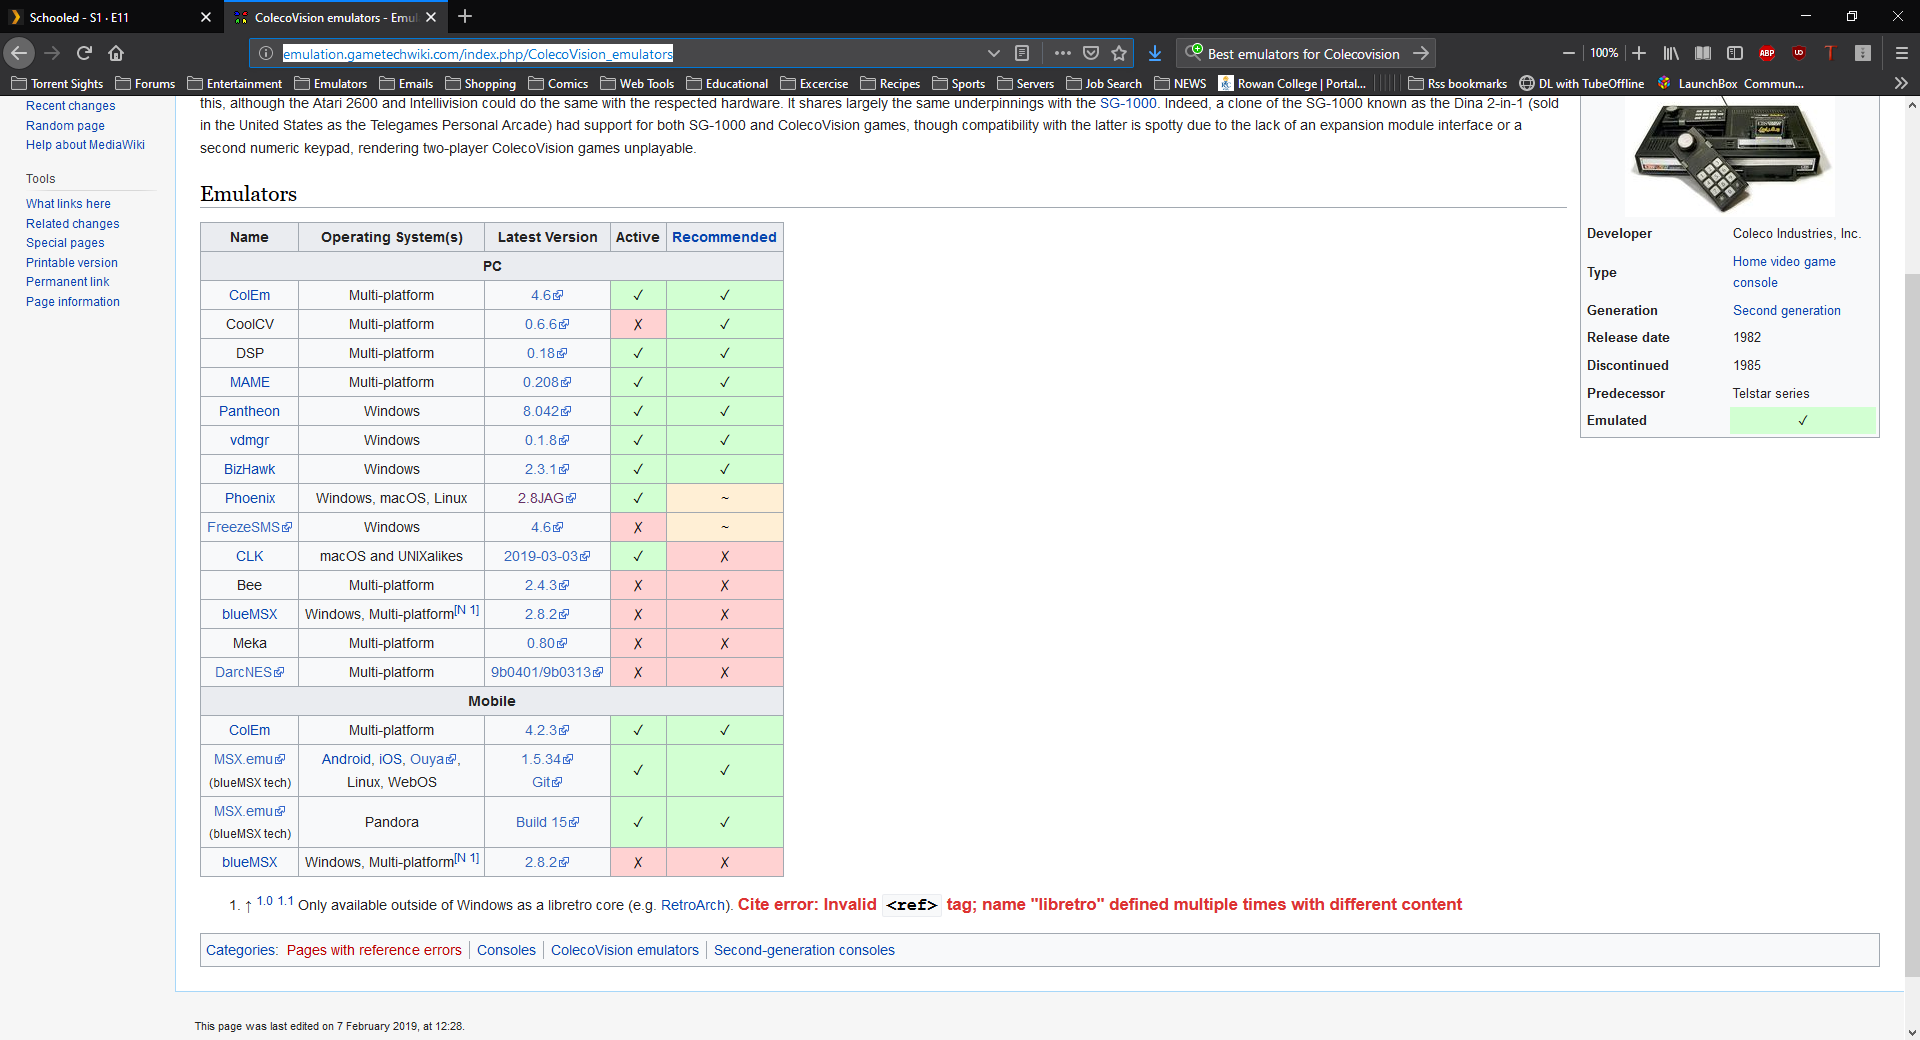Click Recent changes sidebar link
Image resolution: width=1920 pixels, height=1040 pixels.
(x=70, y=106)
